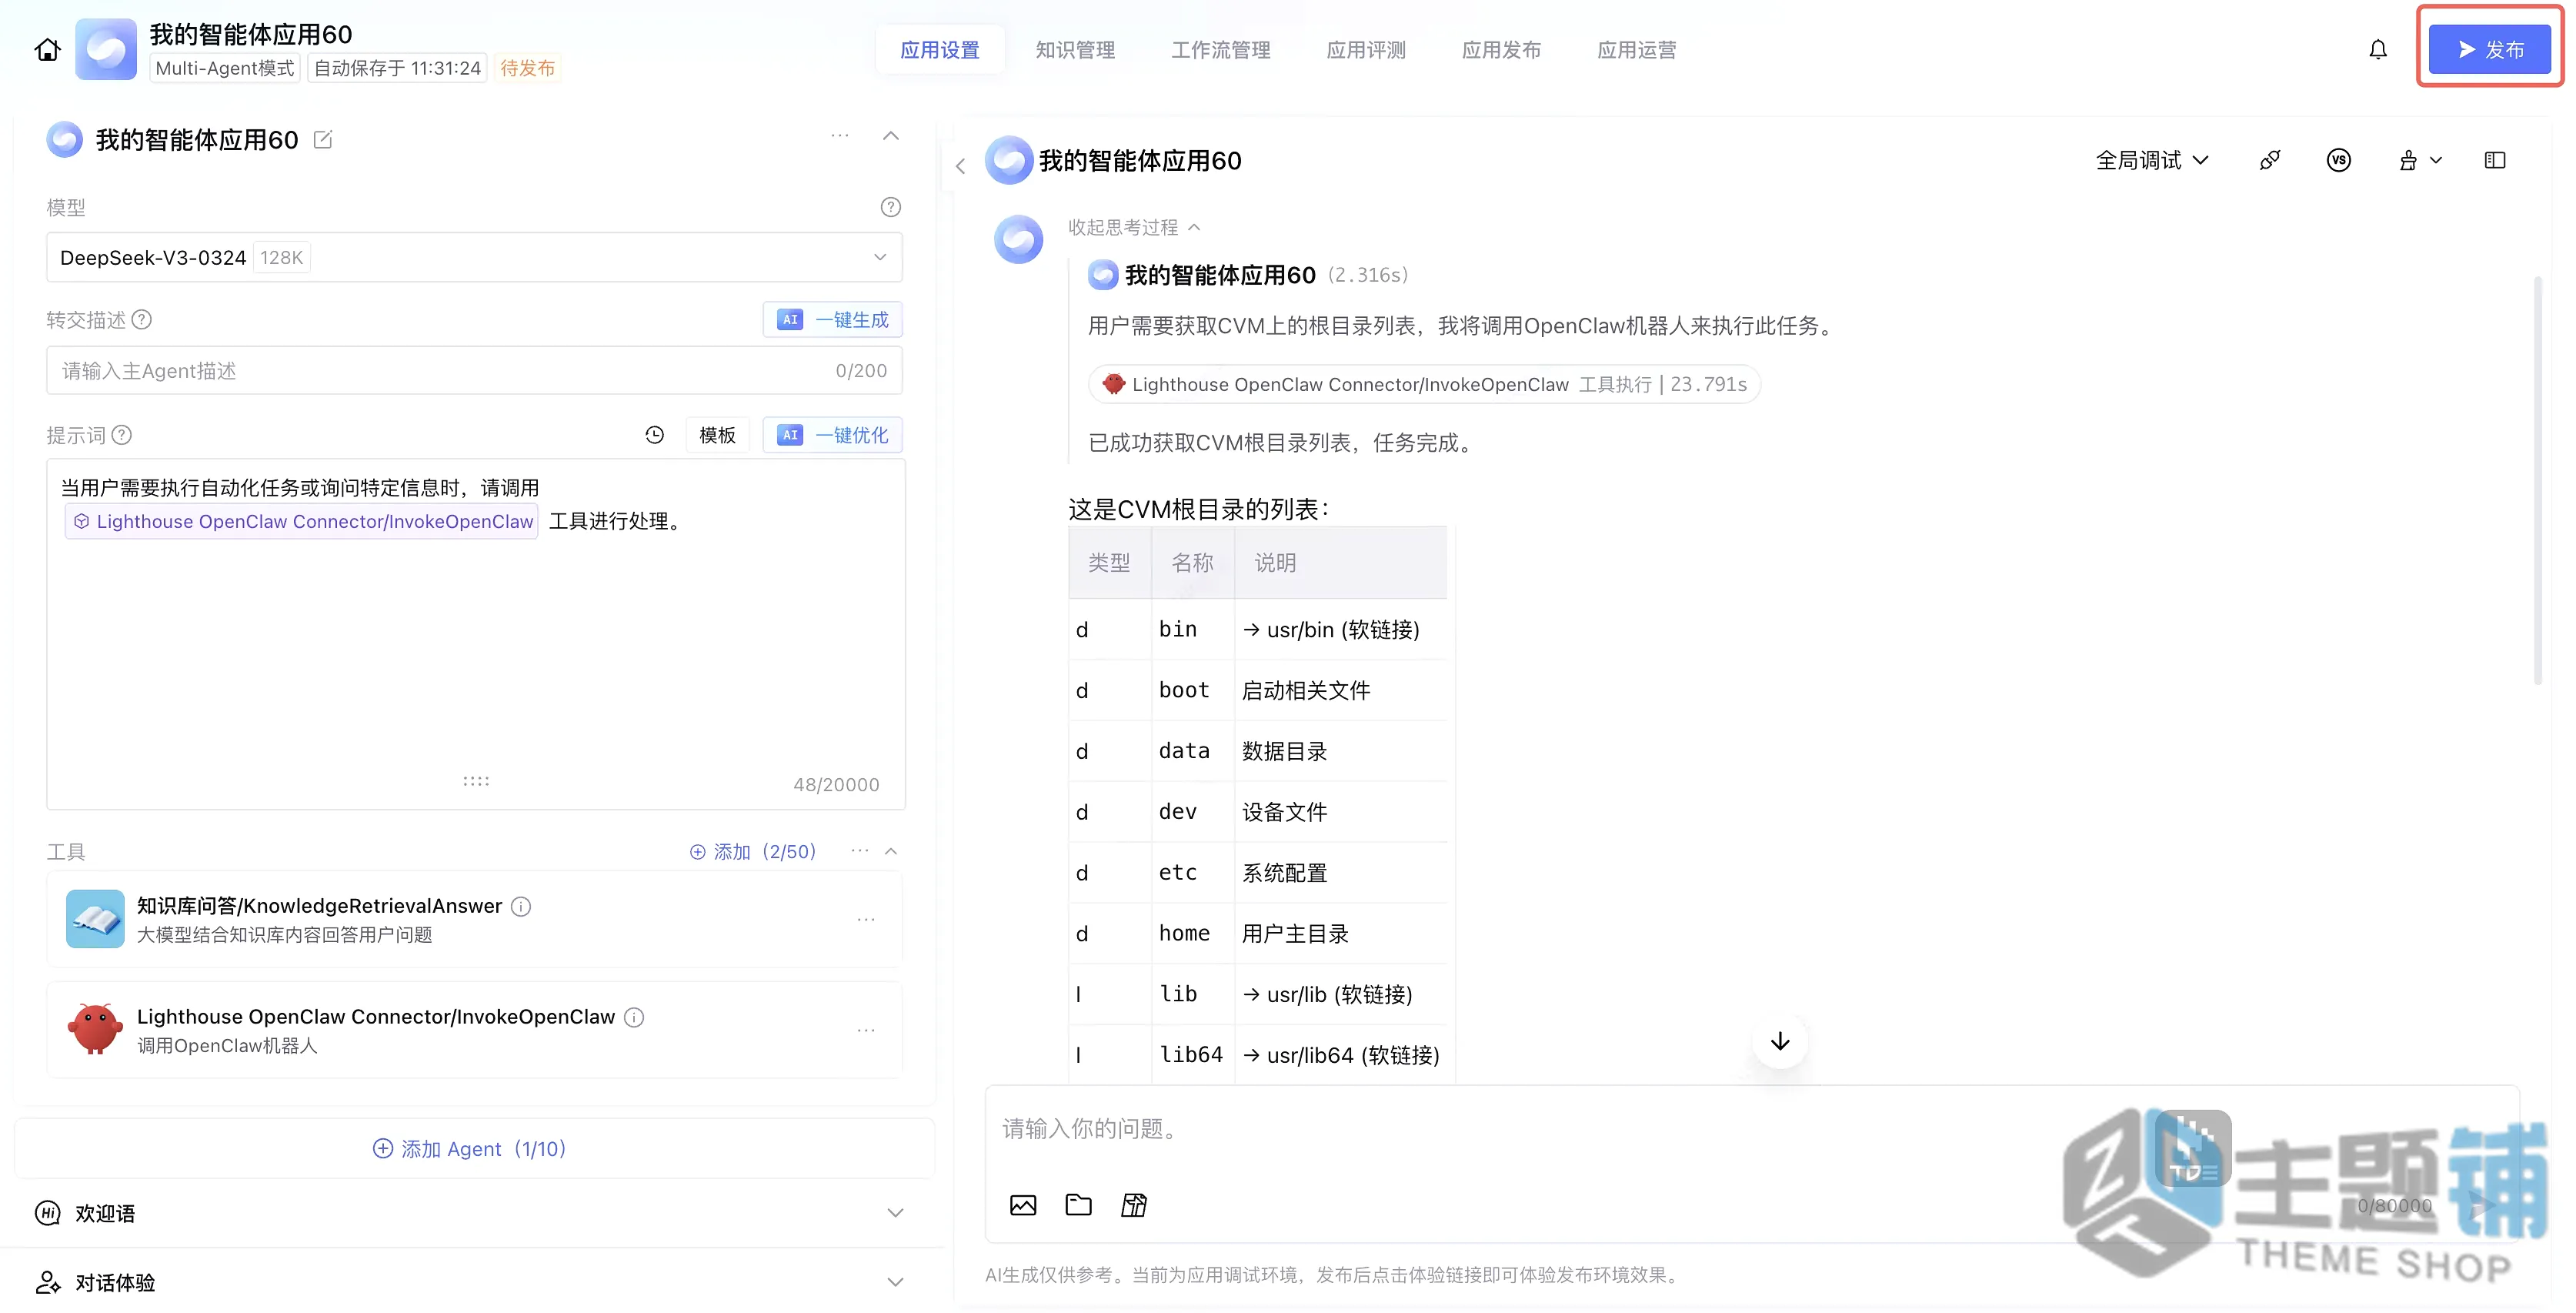Viewport: 2576px width, 1313px height.
Task: Click the 提示词 help icon
Action: pos(122,435)
